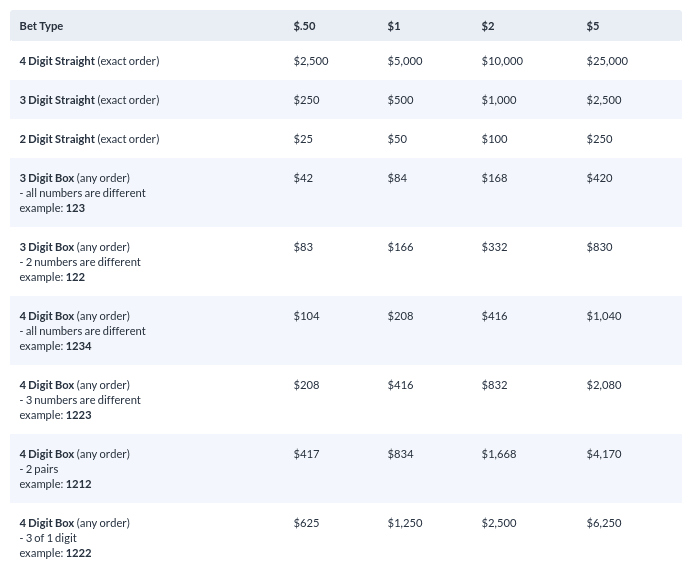Select the $42 payout value

coord(303,178)
